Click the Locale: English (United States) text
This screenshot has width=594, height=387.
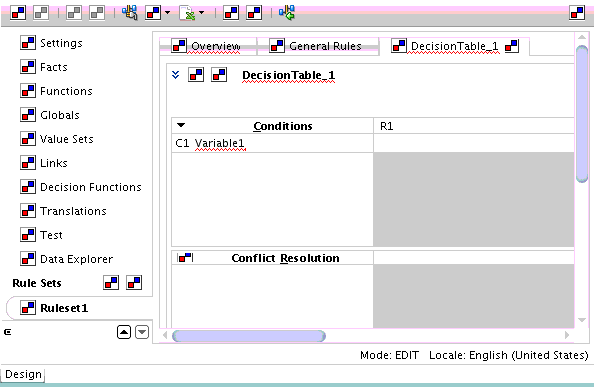(x=508, y=355)
